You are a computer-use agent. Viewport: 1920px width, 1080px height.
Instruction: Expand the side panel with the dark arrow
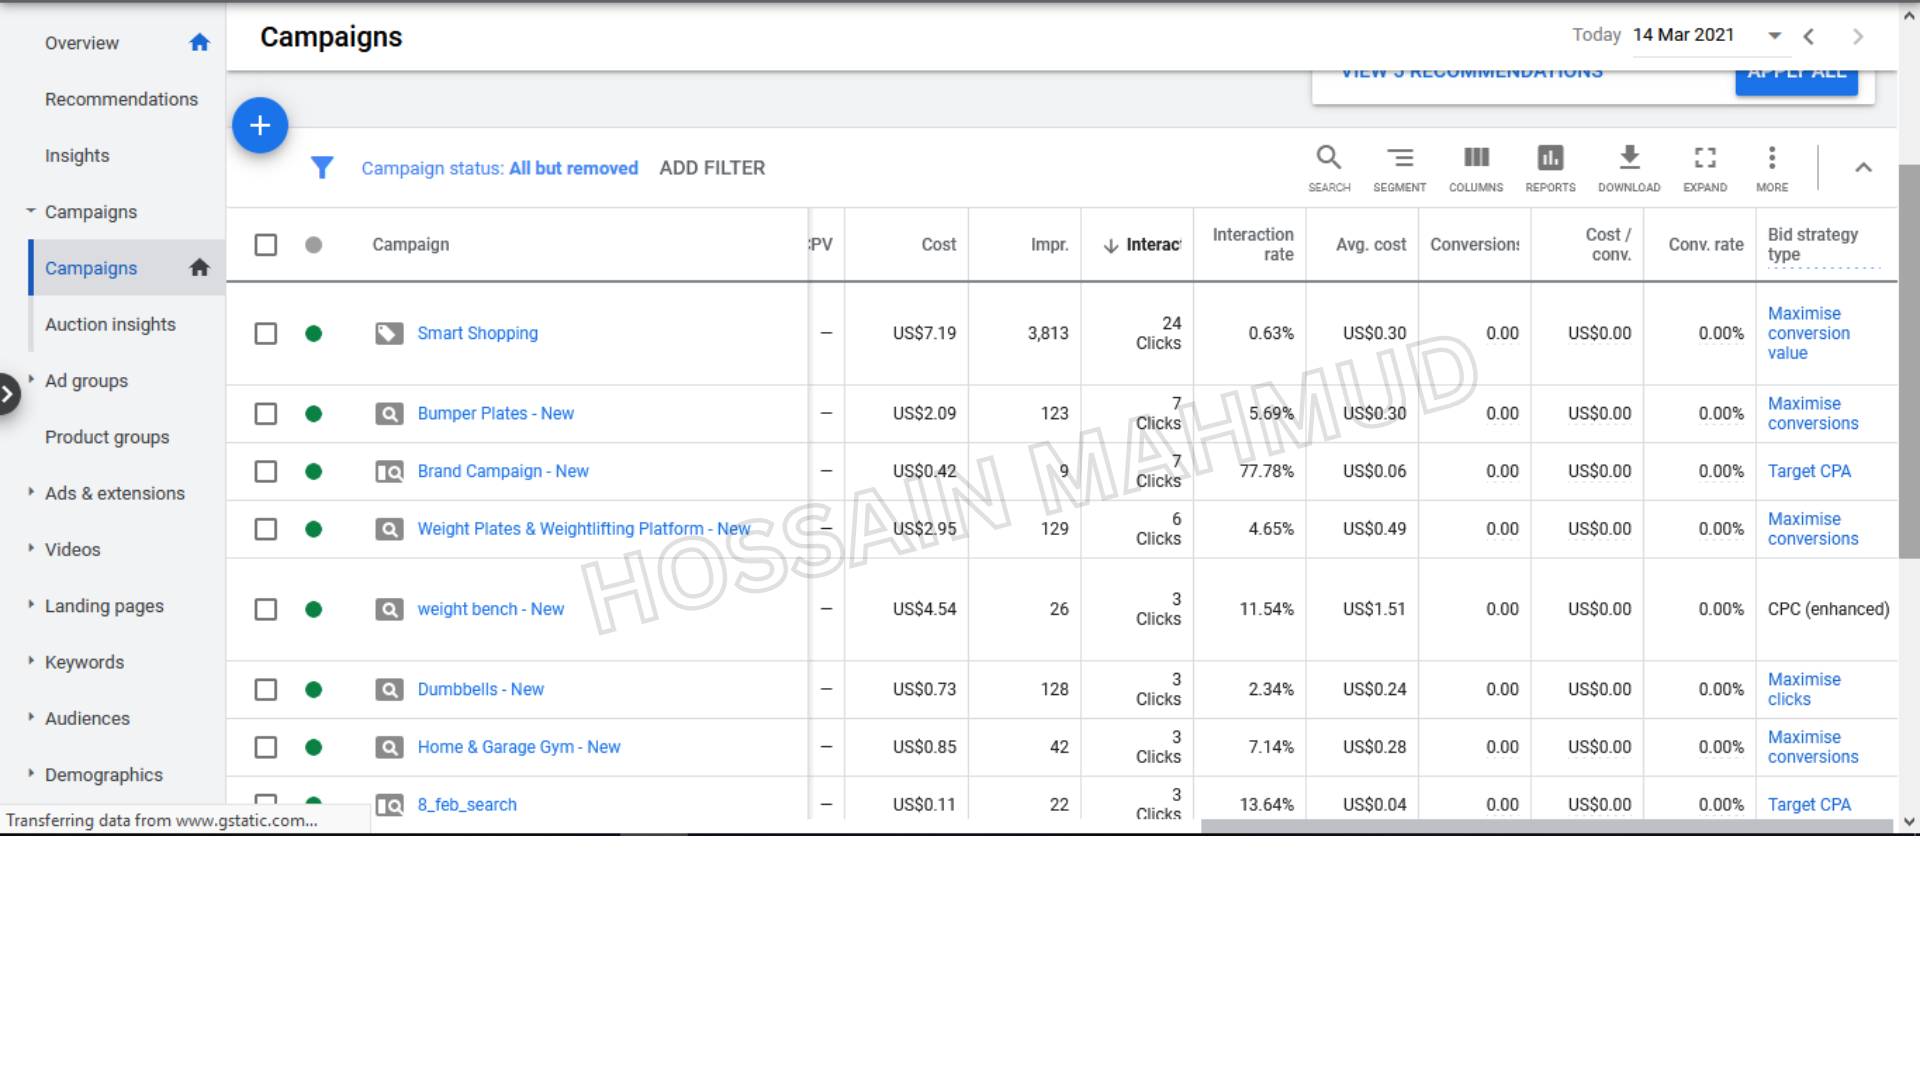(x=8, y=394)
